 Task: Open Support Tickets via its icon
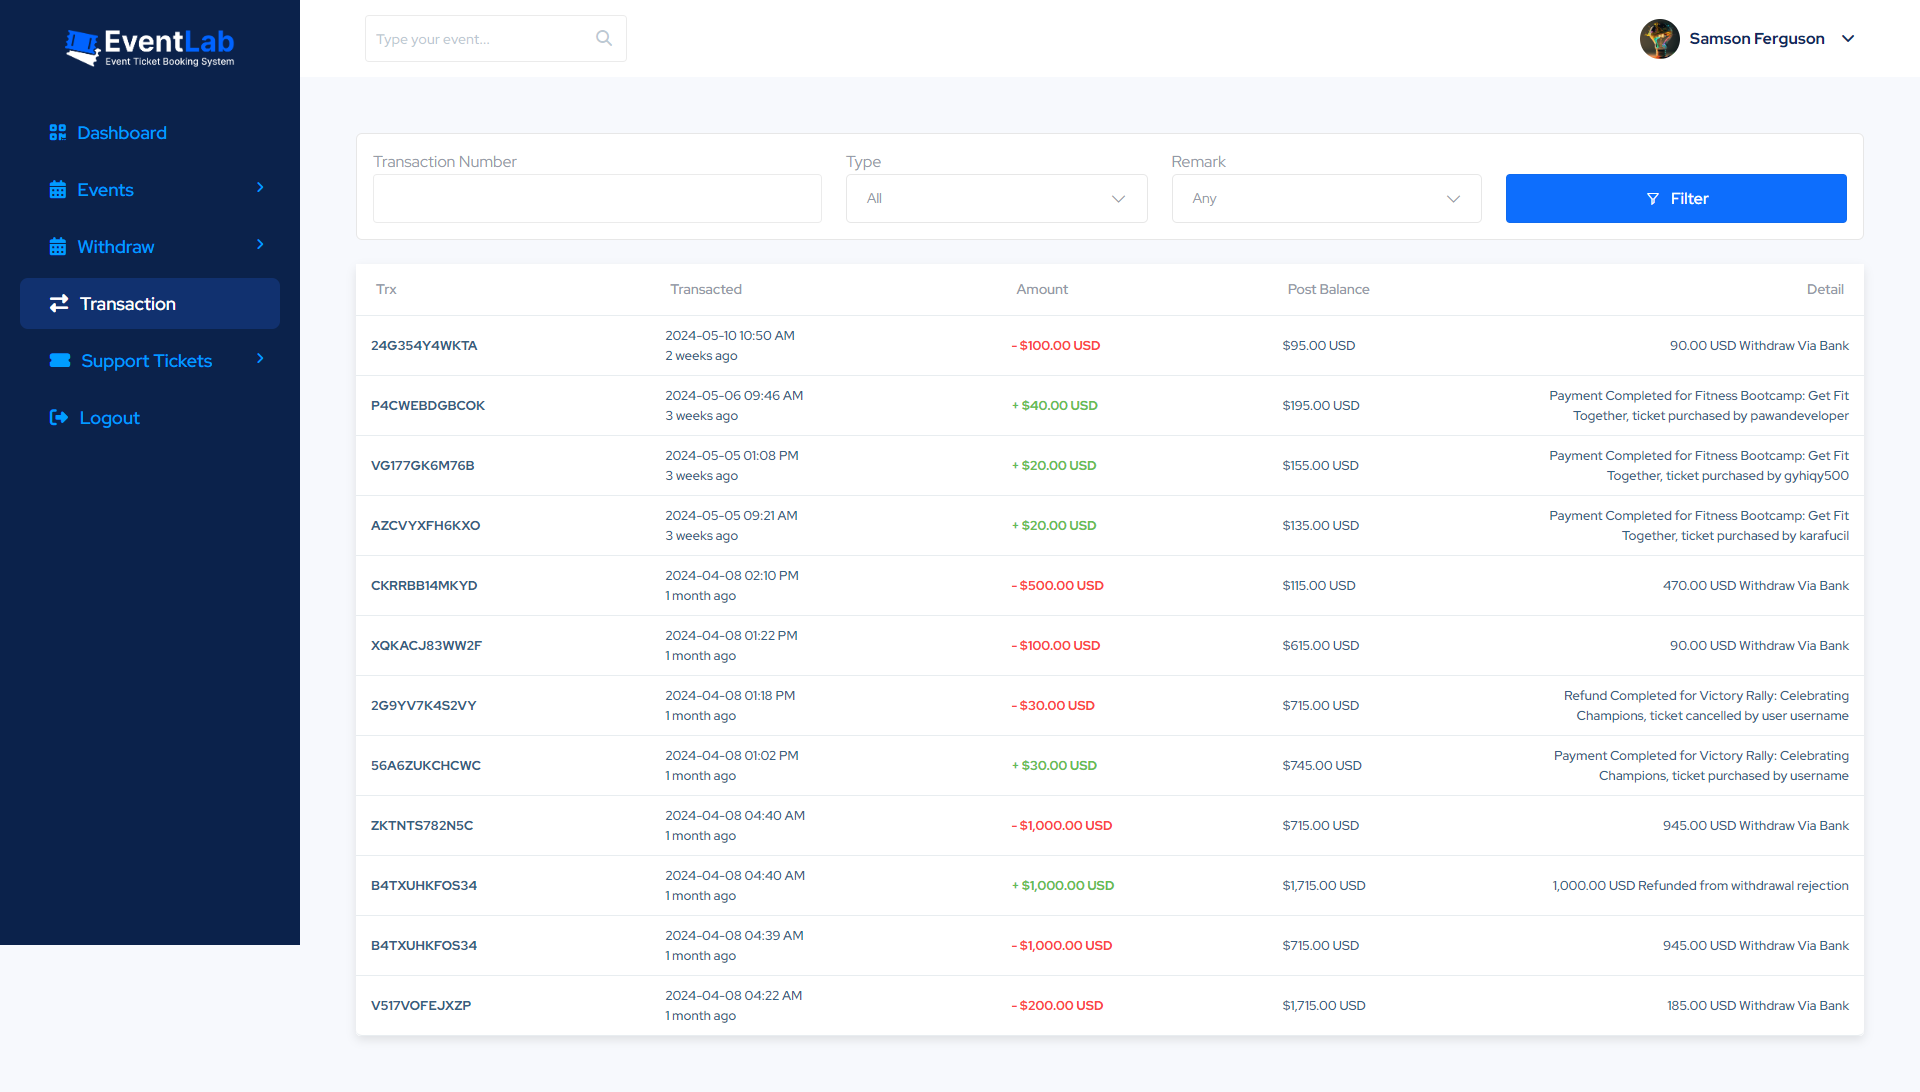pos(59,360)
